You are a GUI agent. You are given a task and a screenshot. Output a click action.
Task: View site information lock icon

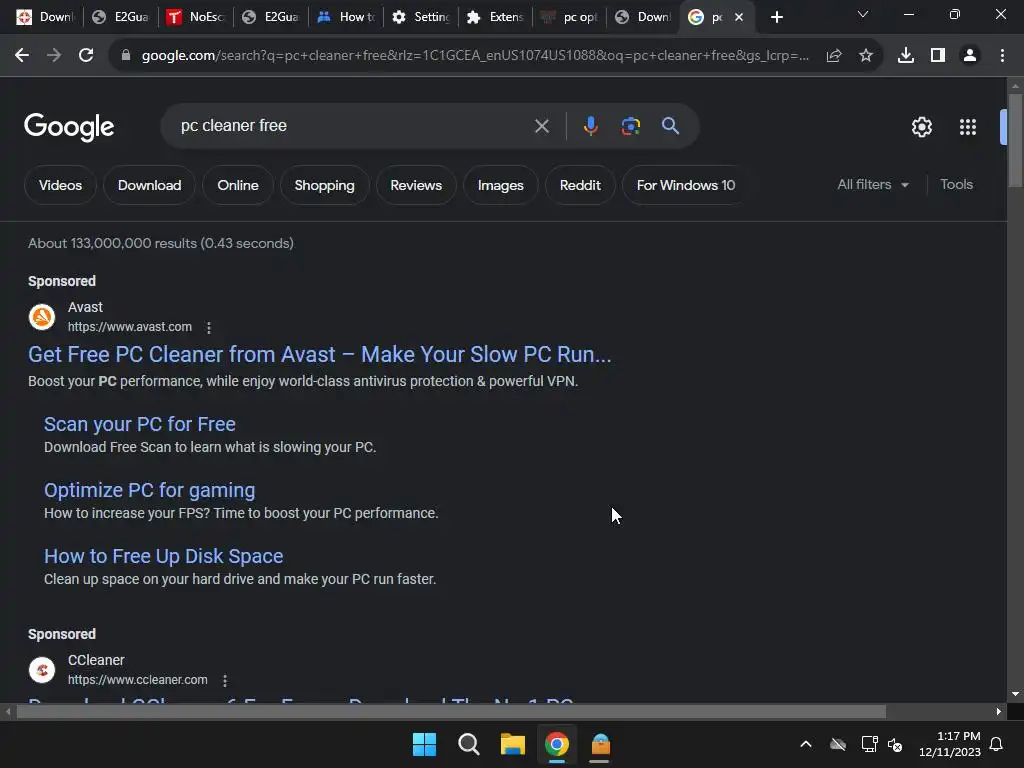tap(126, 56)
